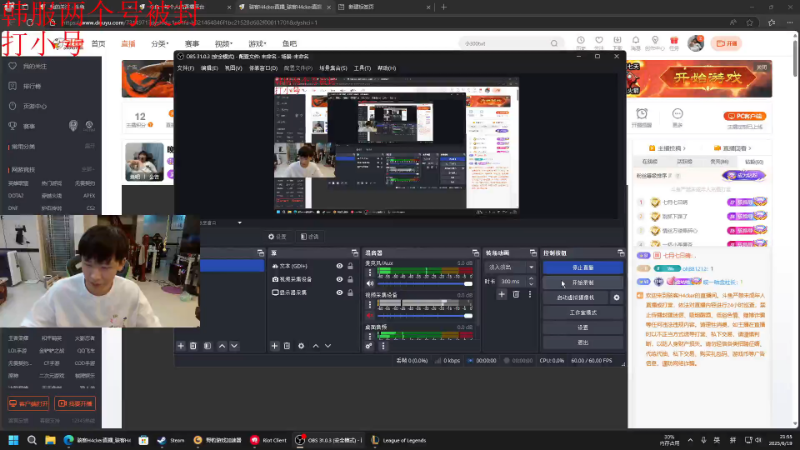Click 启动虚拟摄像机 button

576,297
